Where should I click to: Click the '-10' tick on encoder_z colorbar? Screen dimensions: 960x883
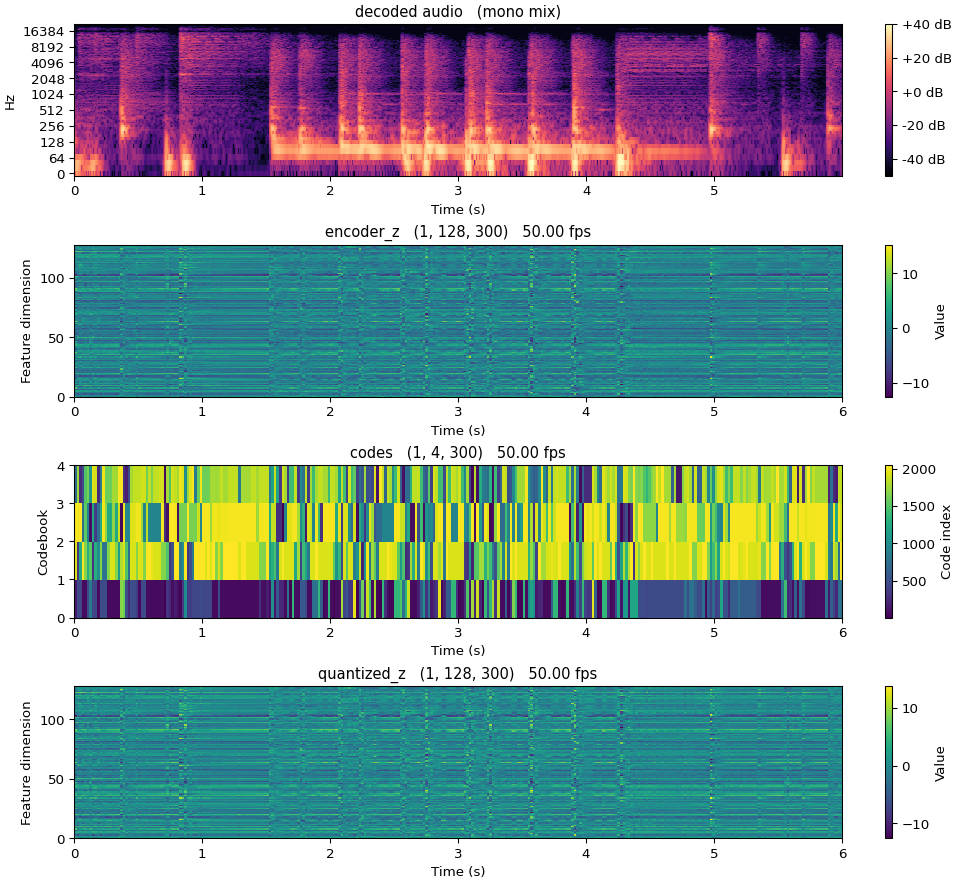coord(915,384)
